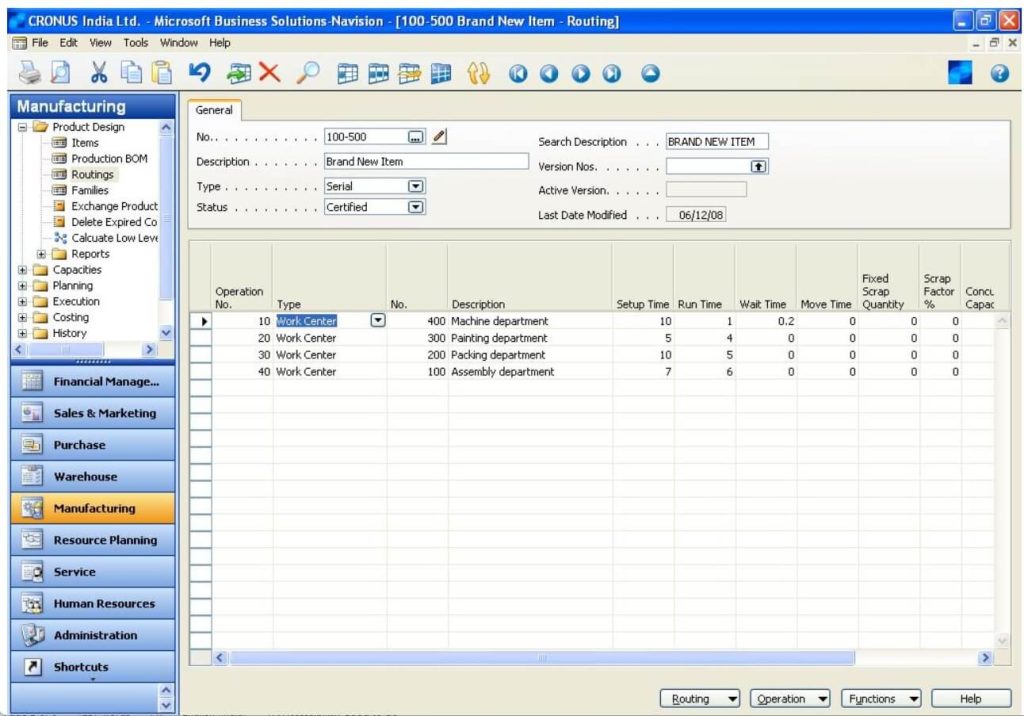Select the General tab
This screenshot has width=1024, height=716.
pos(213,111)
